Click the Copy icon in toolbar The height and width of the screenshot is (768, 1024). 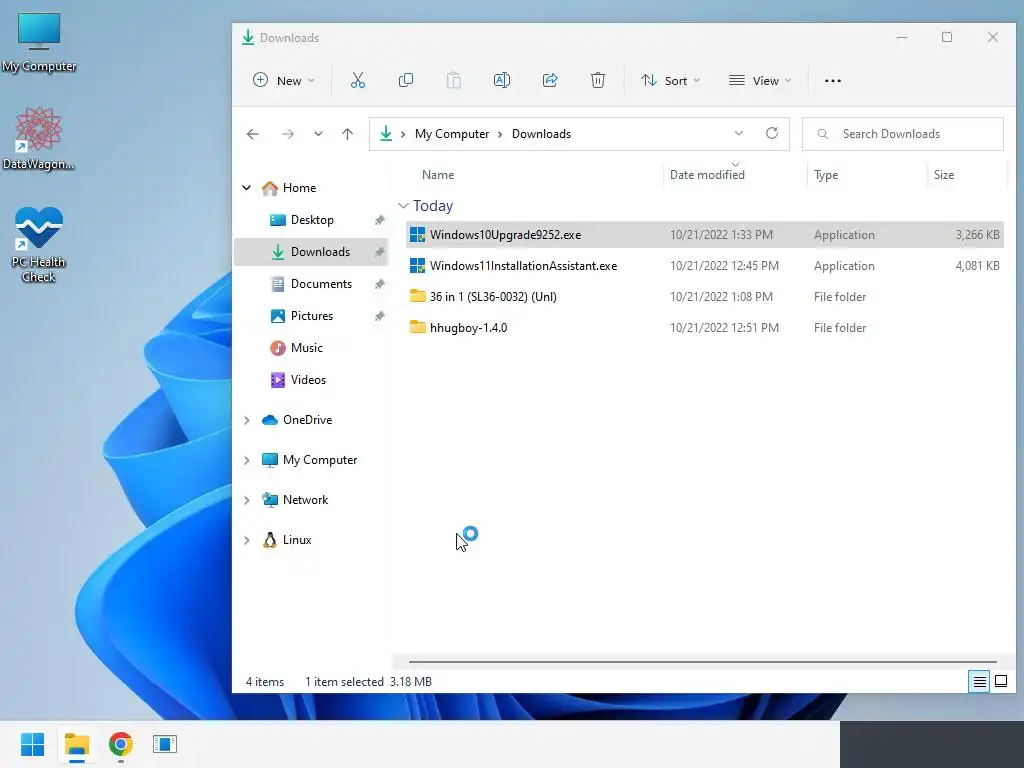[406, 80]
